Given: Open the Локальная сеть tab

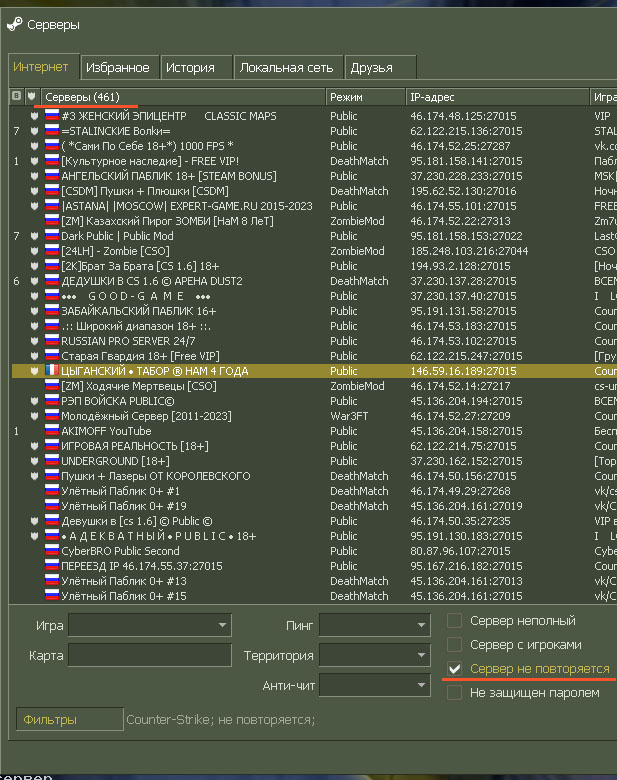Looking at the screenshot, I should point(288,68).
